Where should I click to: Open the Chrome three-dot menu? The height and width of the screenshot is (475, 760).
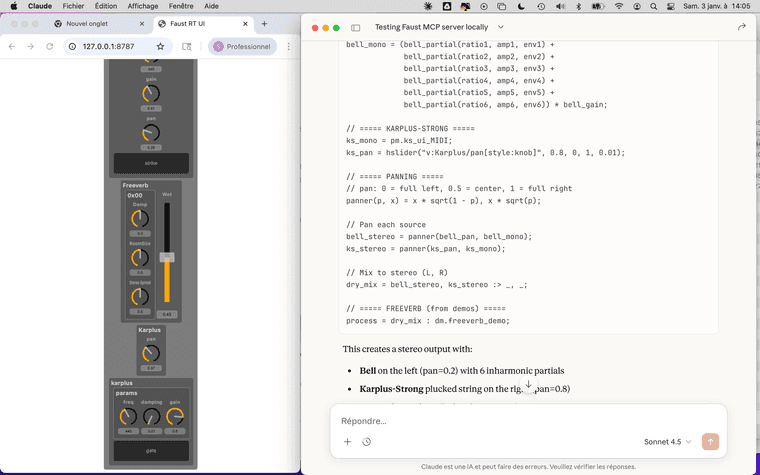pyautogui.click(x=289, y=46)
